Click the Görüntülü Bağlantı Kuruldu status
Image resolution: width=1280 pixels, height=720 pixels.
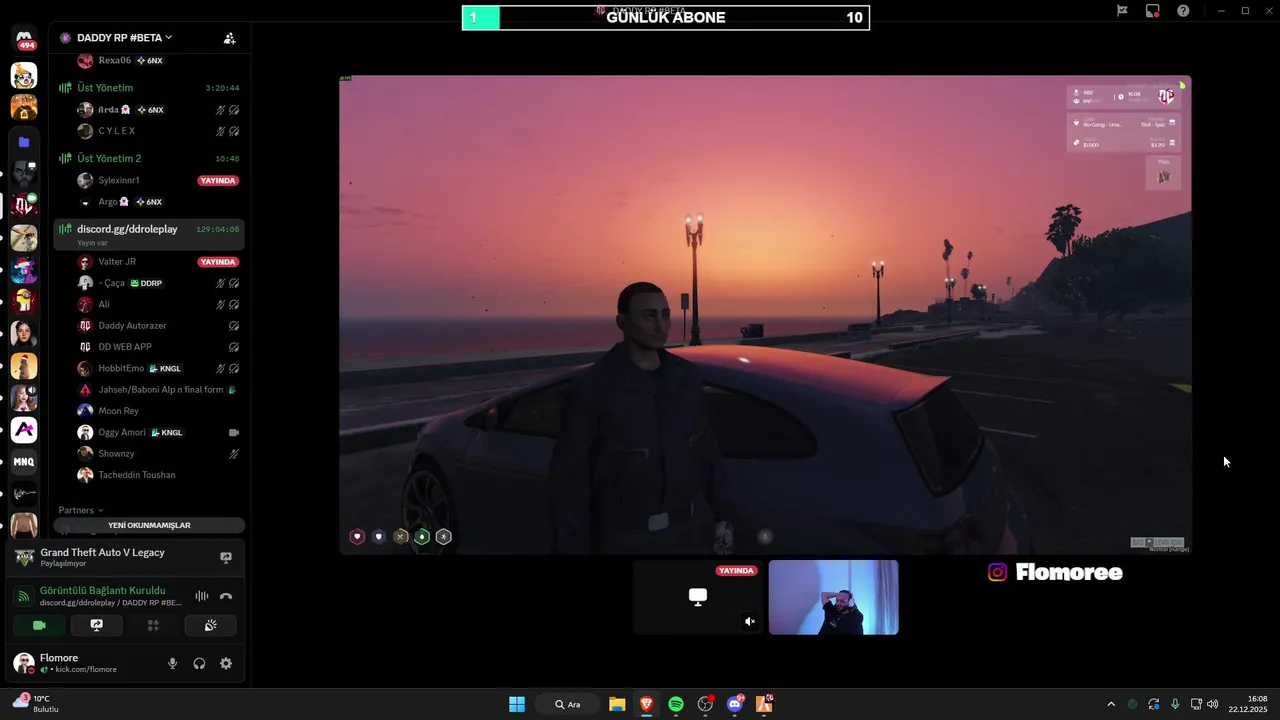coord(103,591)
